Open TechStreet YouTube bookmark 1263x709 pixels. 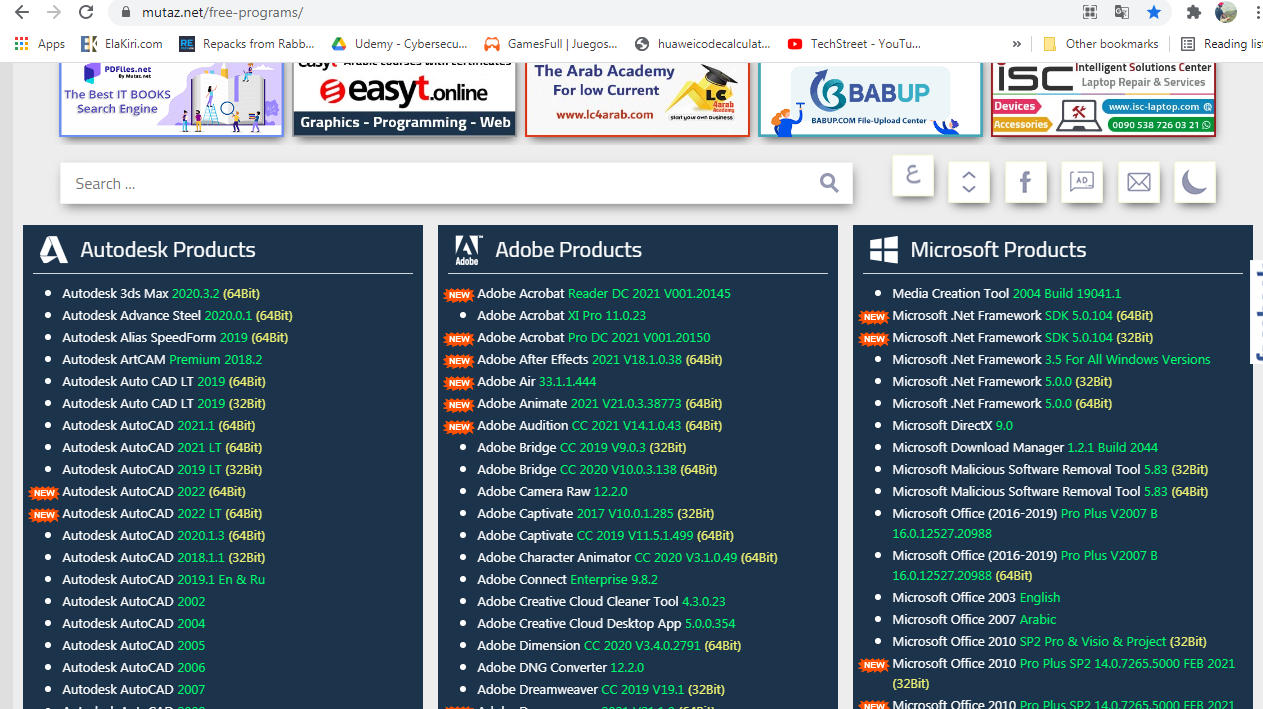(854, 44)
